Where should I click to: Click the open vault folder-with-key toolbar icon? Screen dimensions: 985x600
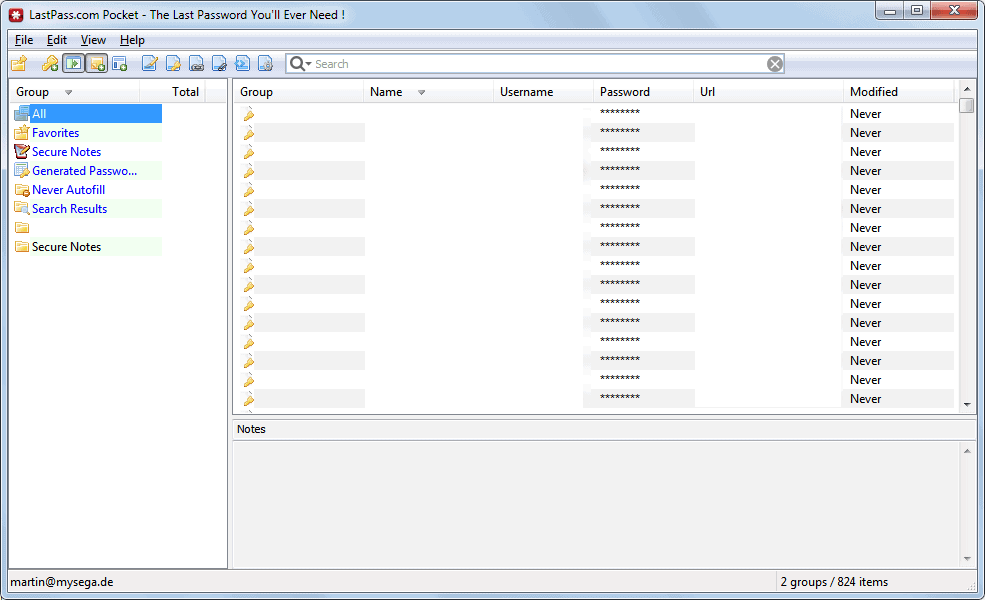pos(19,63)
